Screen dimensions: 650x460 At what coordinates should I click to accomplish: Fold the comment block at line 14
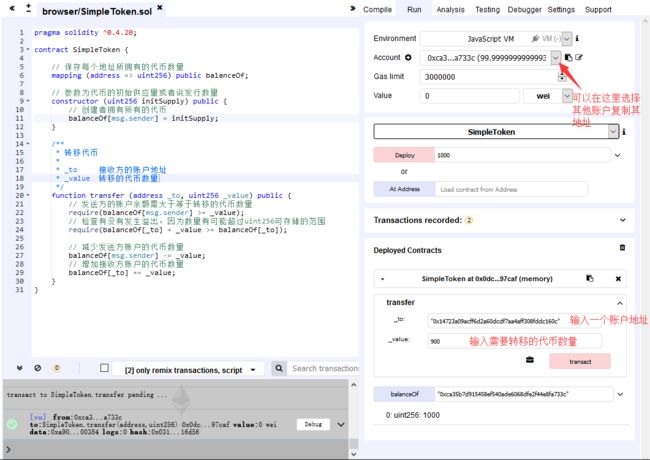(28, 144)
